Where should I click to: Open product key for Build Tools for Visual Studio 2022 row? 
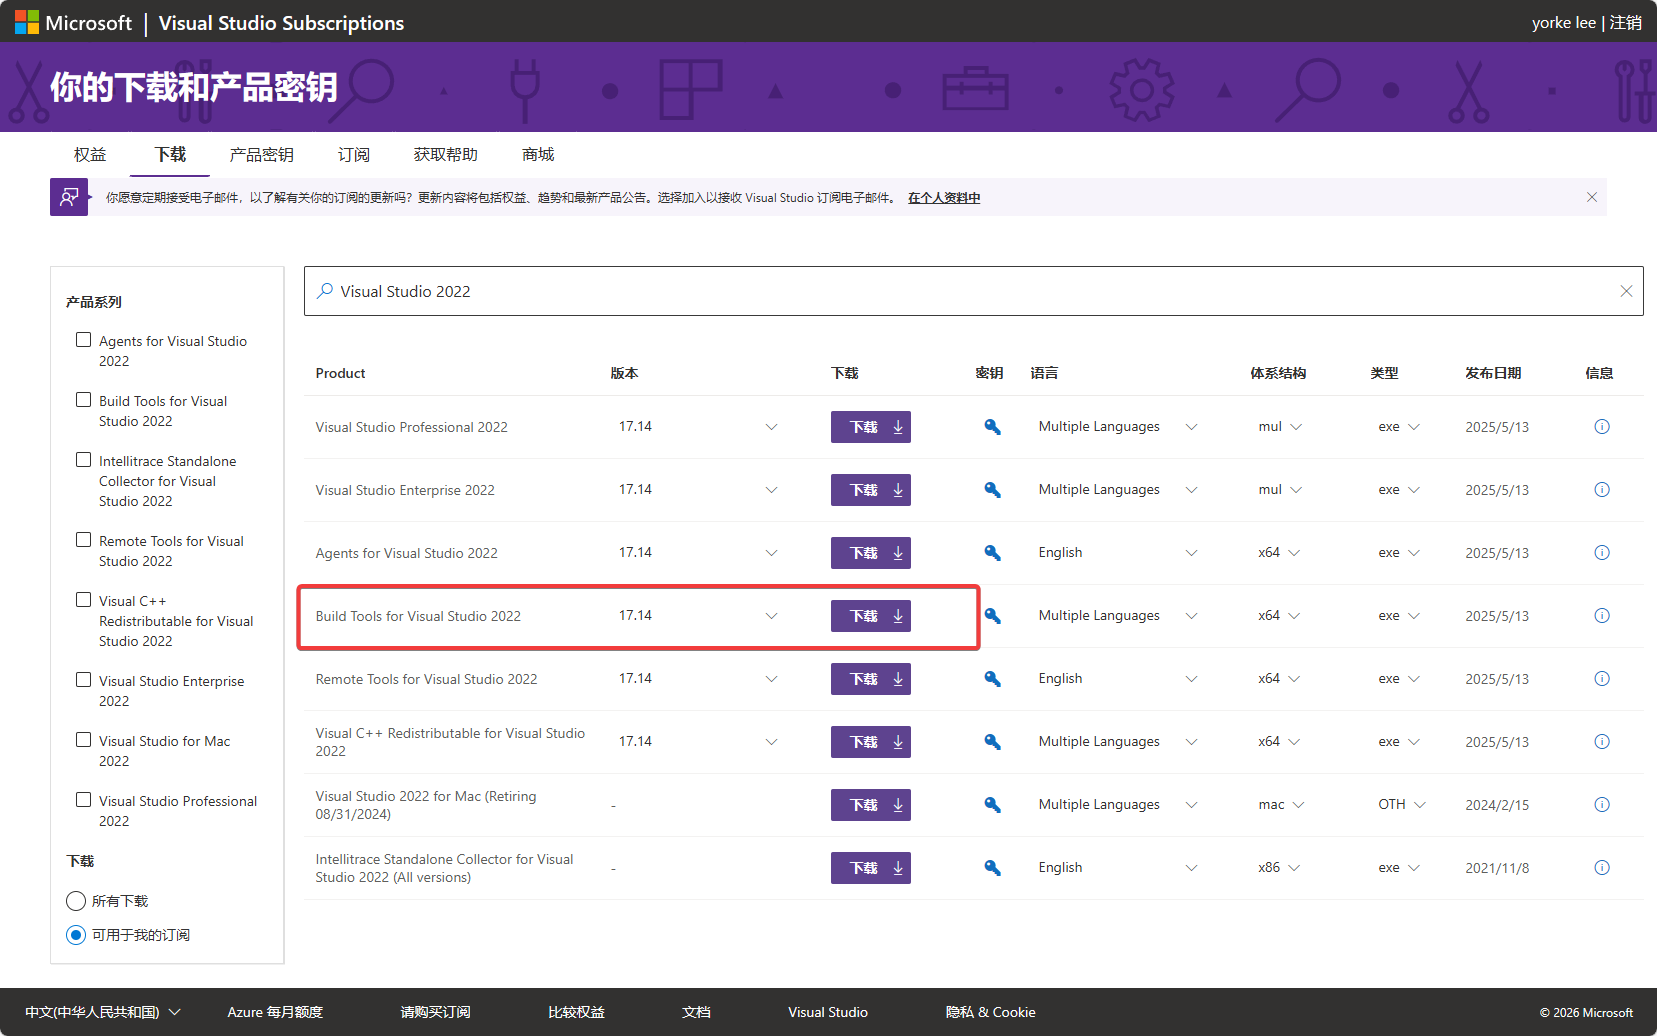992,616
